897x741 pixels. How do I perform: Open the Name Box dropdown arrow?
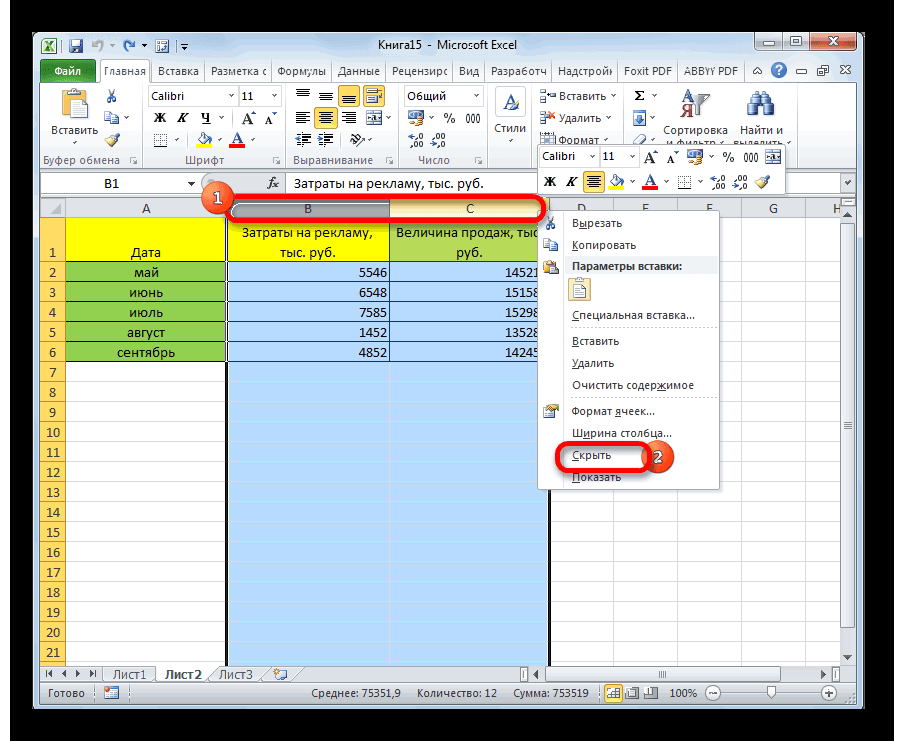click(x=191, y=184)
